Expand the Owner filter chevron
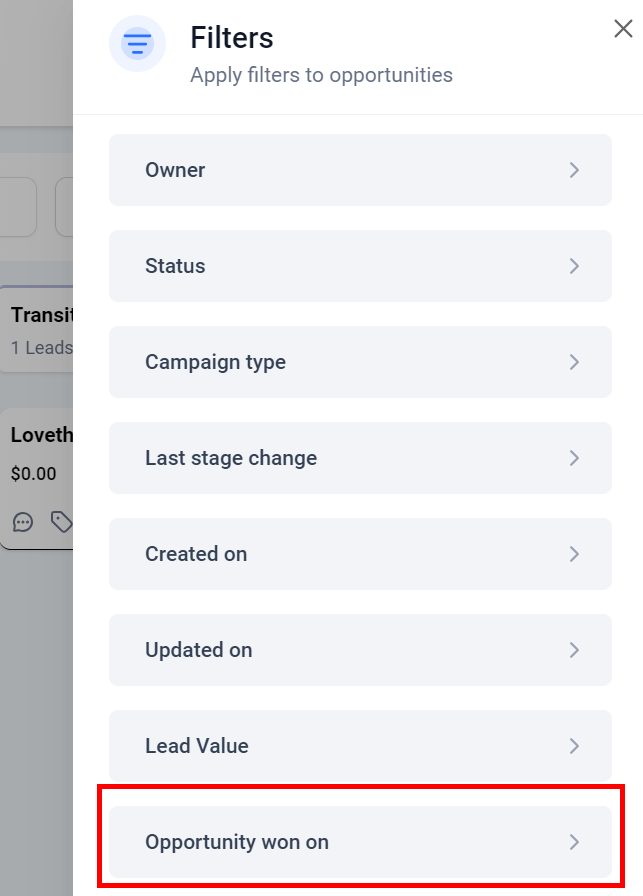Screen dimensions: 643x896 tap(574, 170)
